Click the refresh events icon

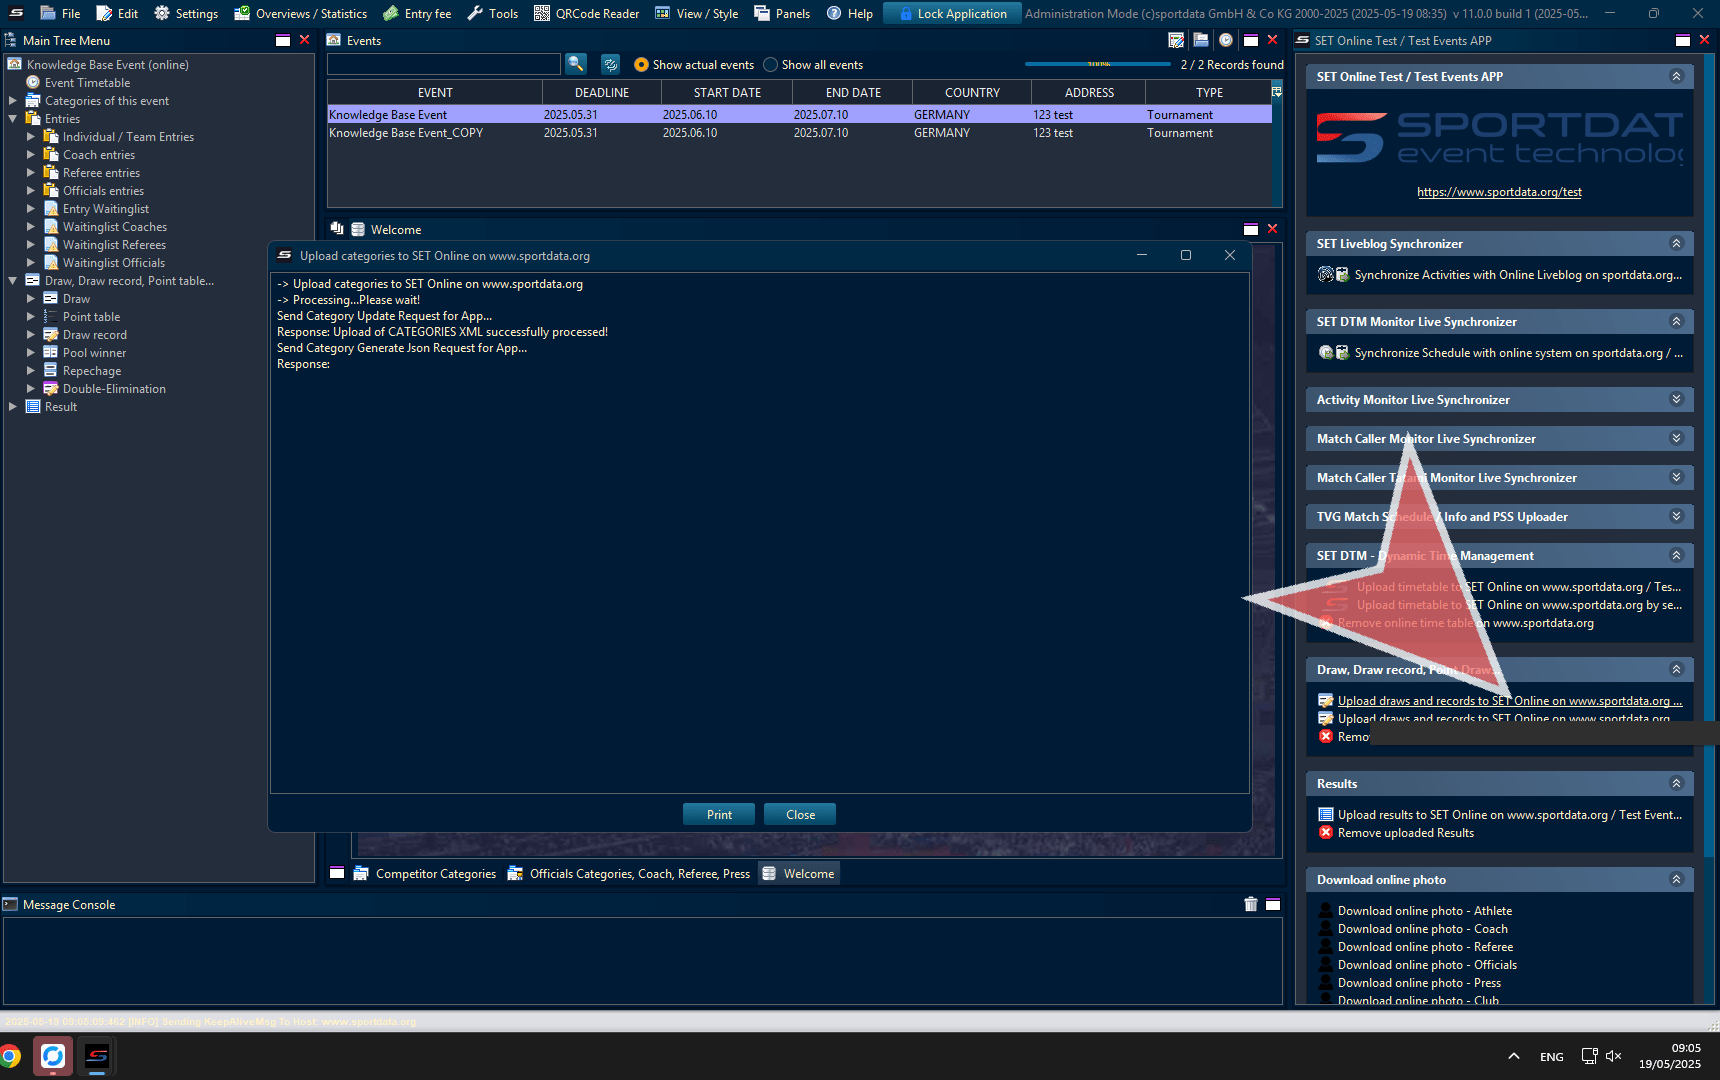pos(610,64)
